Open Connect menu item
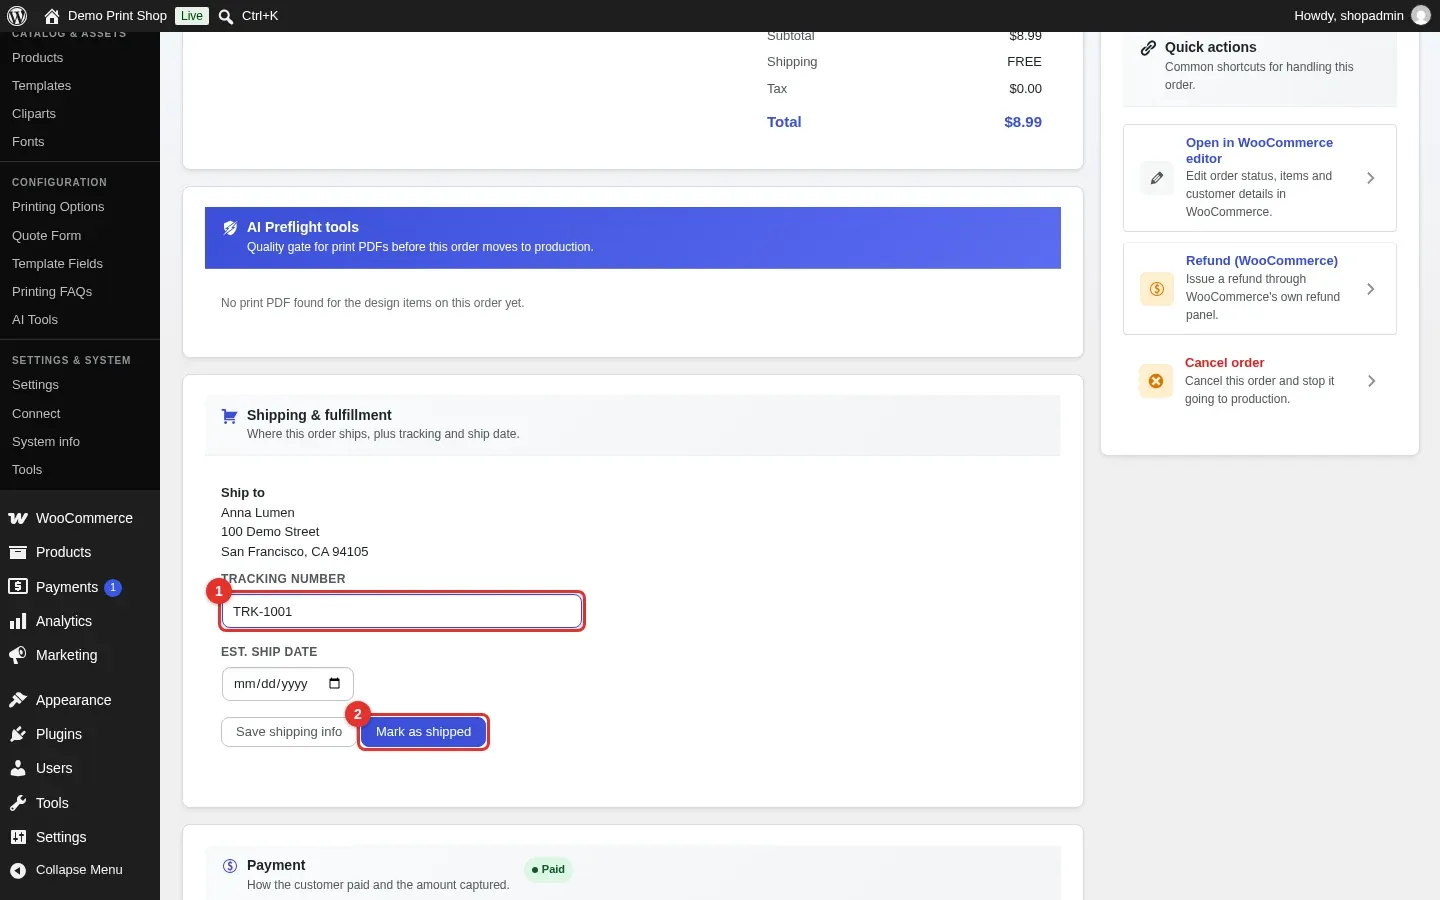Viewport: 1440px width, 900px height. 36,414
